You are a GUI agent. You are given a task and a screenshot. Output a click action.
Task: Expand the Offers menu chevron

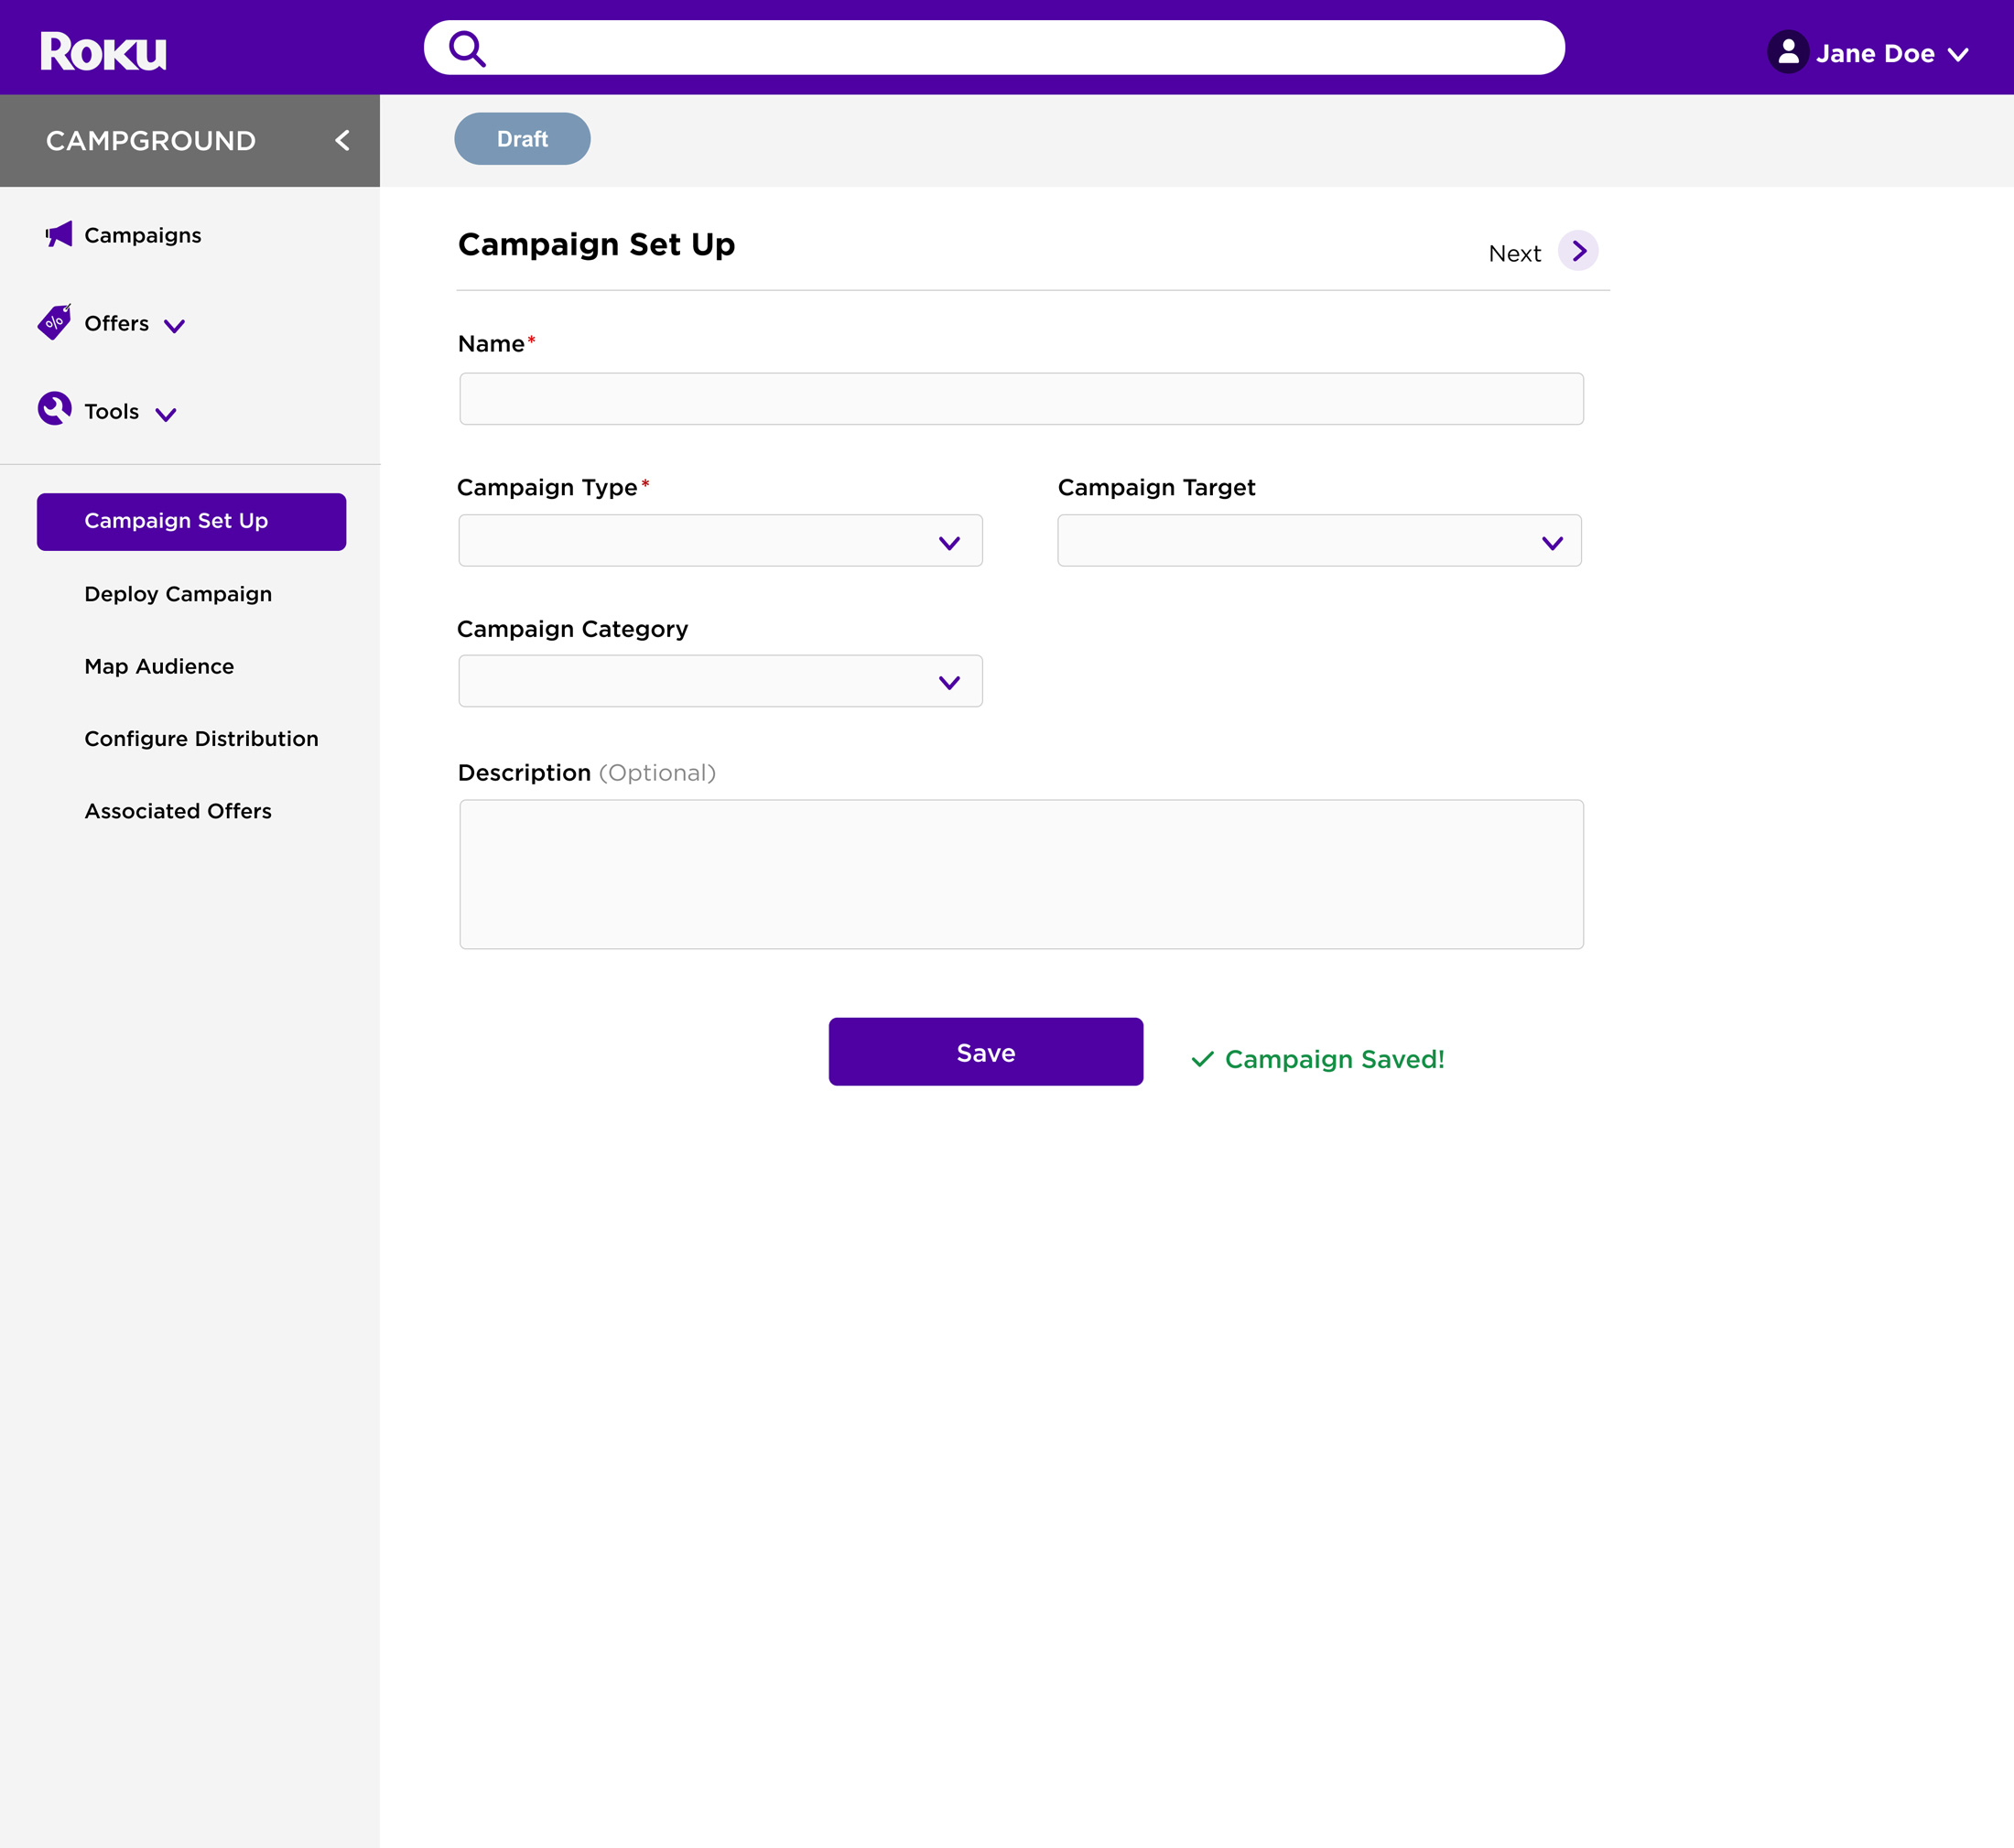click(175, 326)
